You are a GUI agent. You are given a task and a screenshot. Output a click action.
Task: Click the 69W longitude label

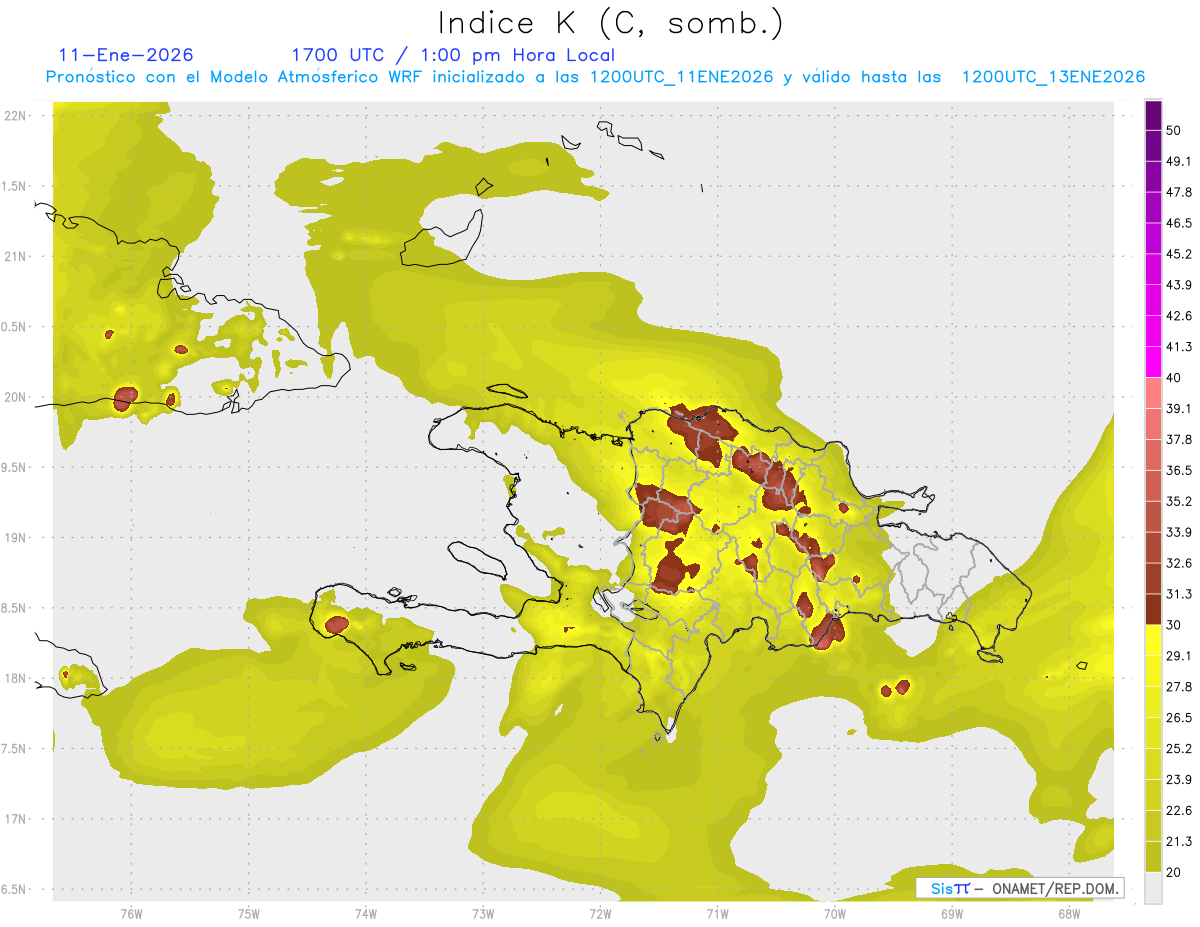tap(951, 914)
